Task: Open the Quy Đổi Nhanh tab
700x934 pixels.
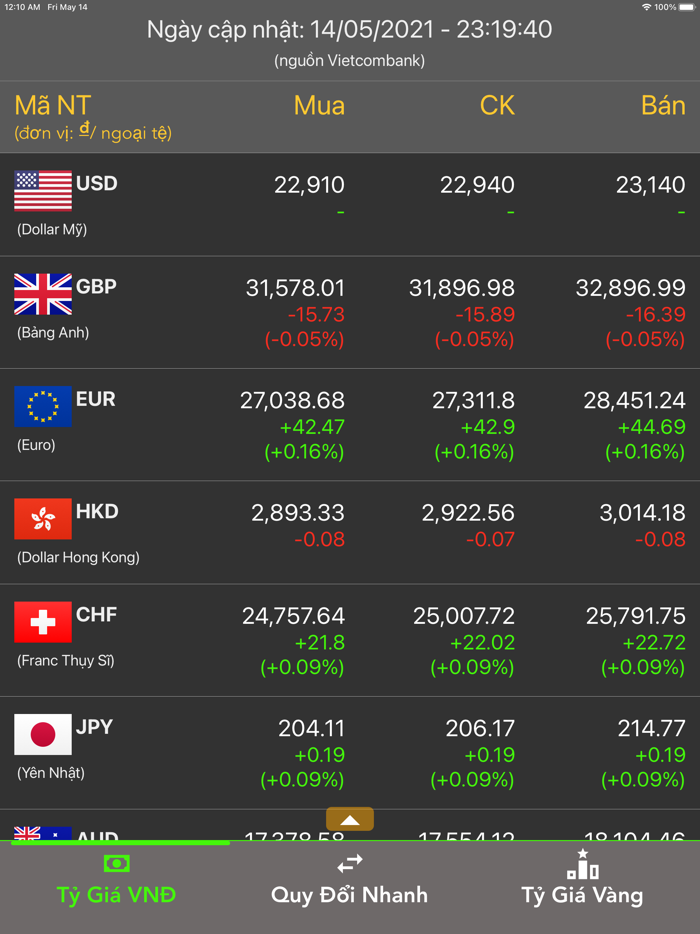Action: click(x=350, y=880)
